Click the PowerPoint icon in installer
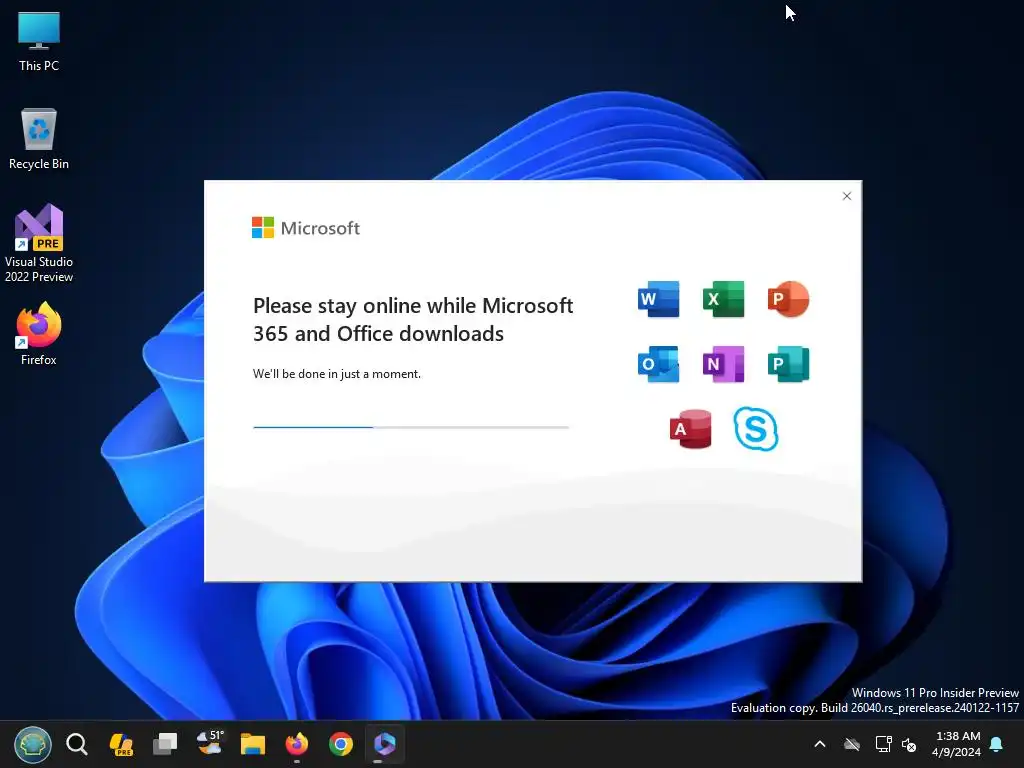 pos(788,299)
